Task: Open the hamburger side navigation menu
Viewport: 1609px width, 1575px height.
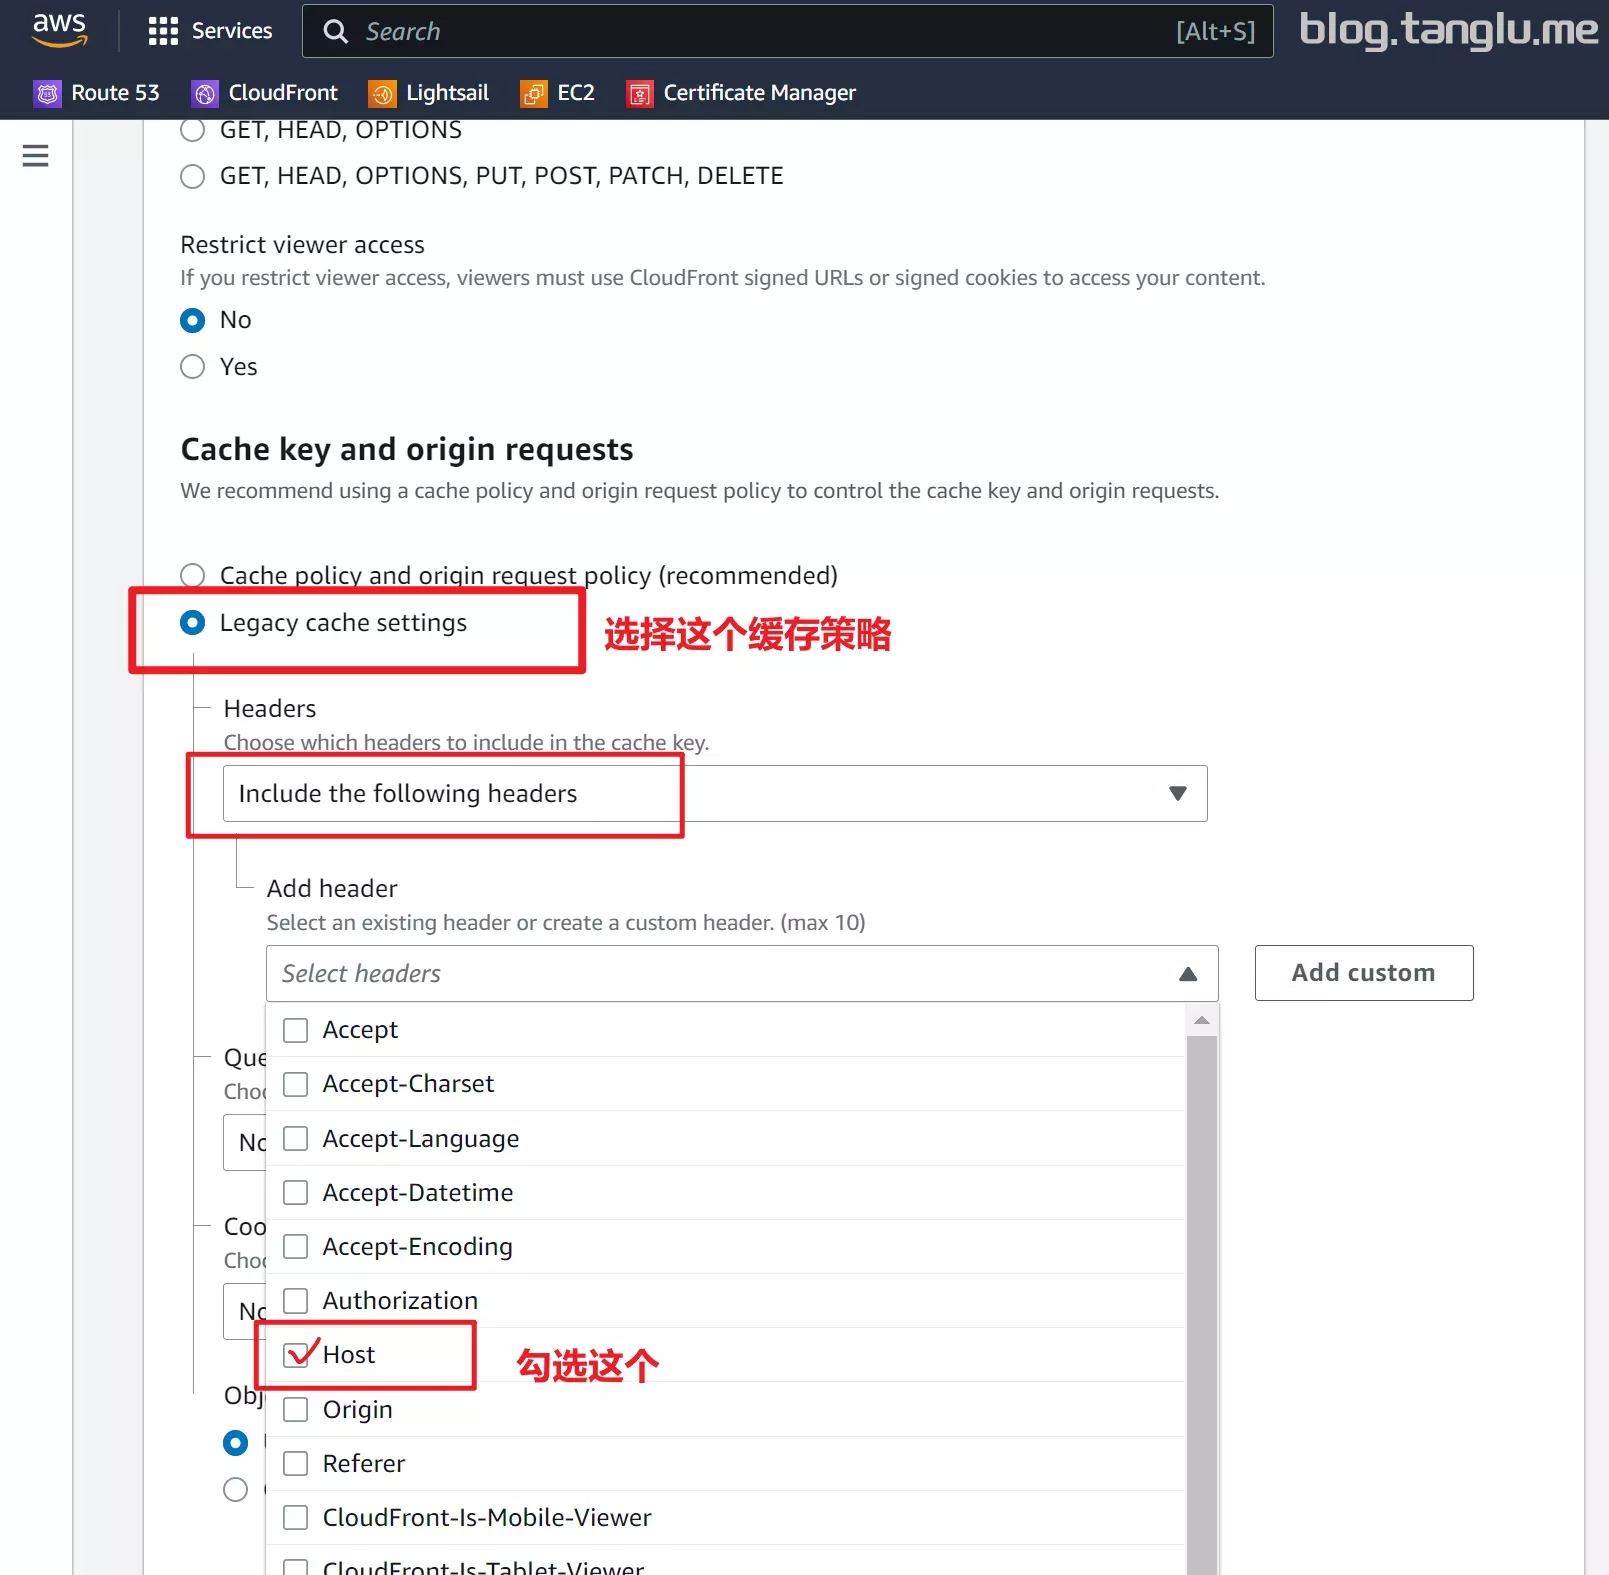Action: click(35, 156)
